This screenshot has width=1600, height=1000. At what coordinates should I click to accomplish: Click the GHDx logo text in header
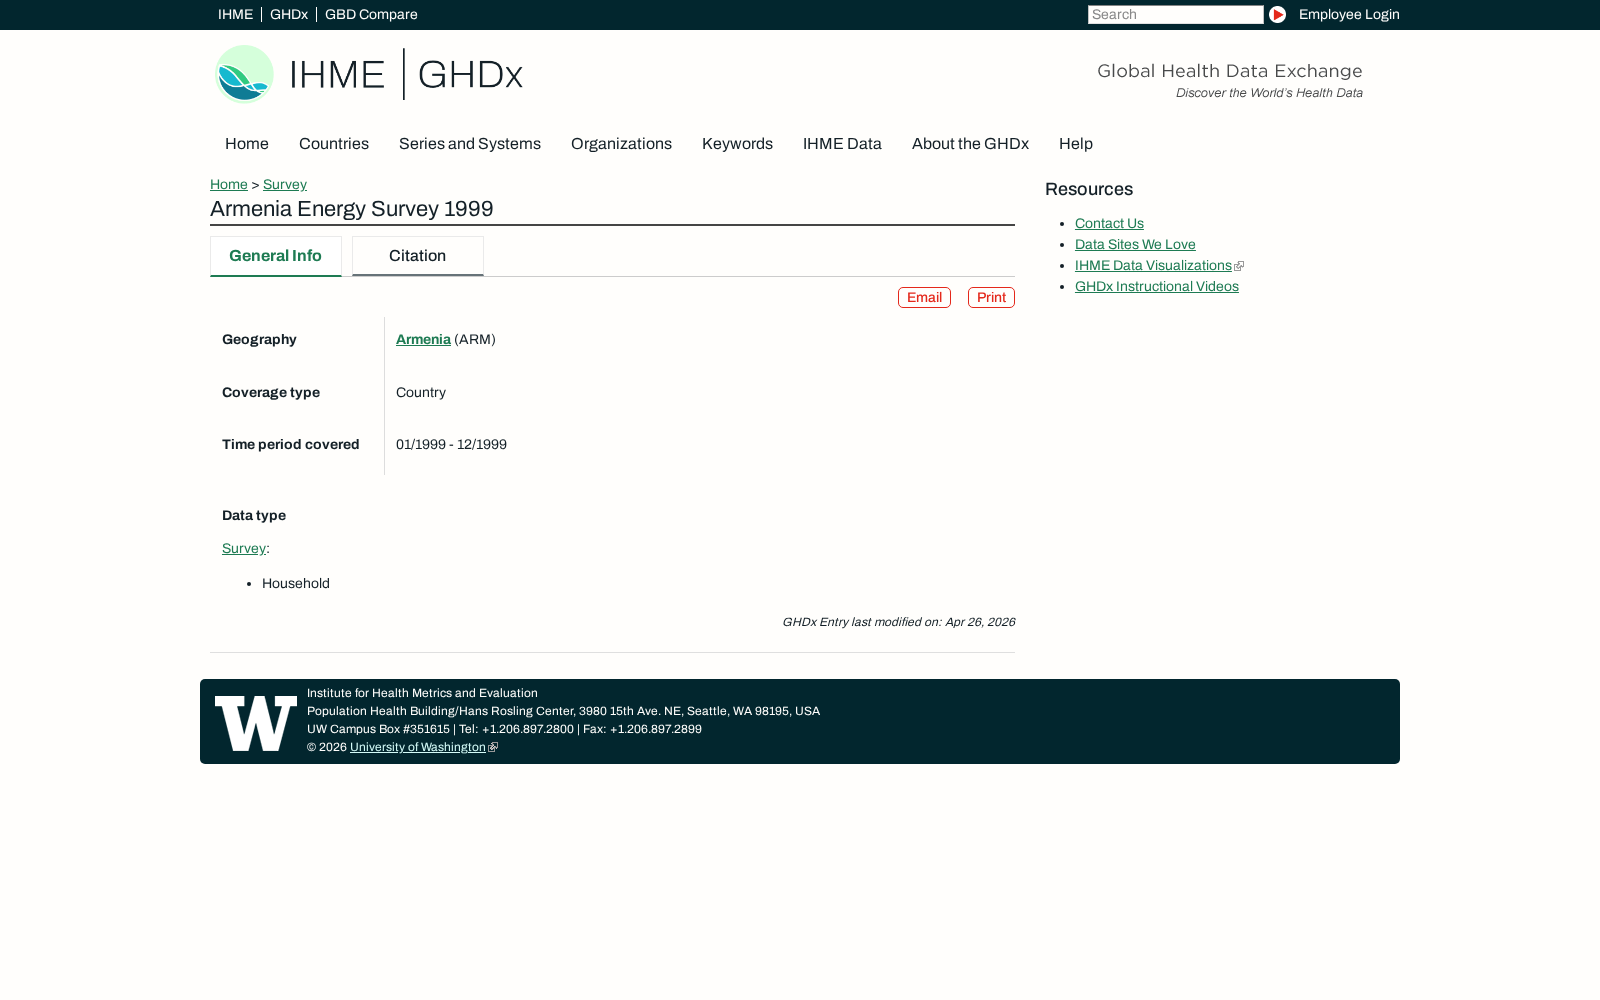click(470, 75)
